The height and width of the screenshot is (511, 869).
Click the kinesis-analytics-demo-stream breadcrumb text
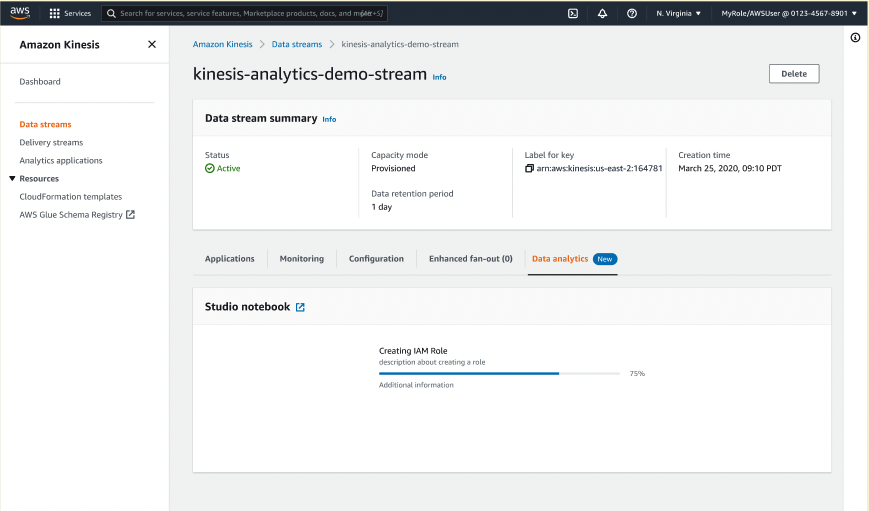[400, 44]
